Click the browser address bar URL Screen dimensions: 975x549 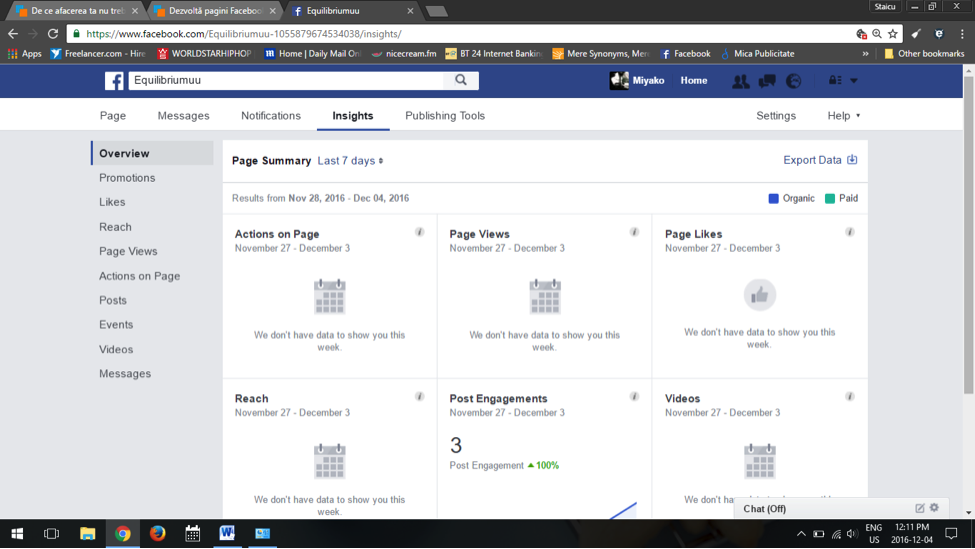(243, 34)
